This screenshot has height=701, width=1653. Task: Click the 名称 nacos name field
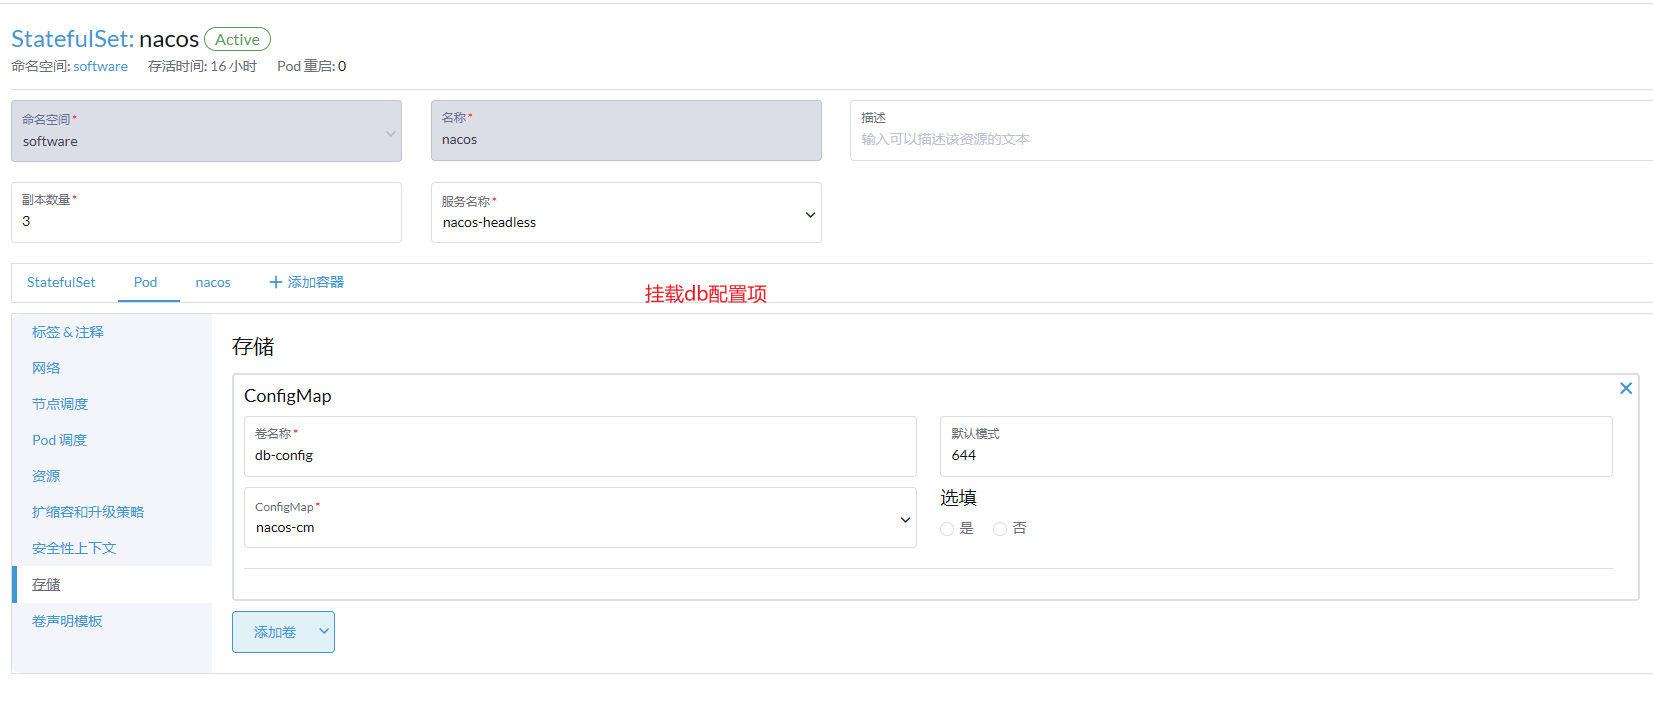pos(626,130)
